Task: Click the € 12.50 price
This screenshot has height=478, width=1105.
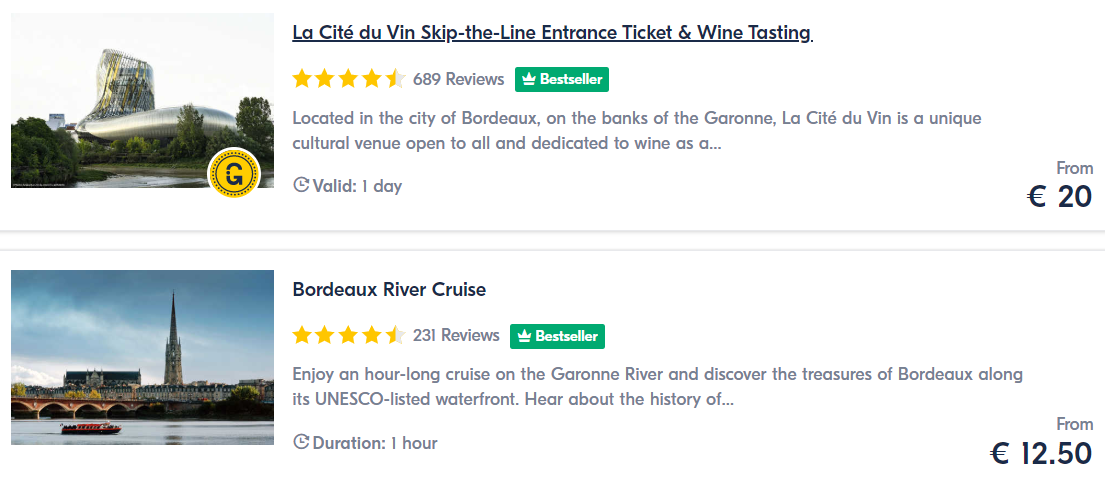Action: (1041, 453)
